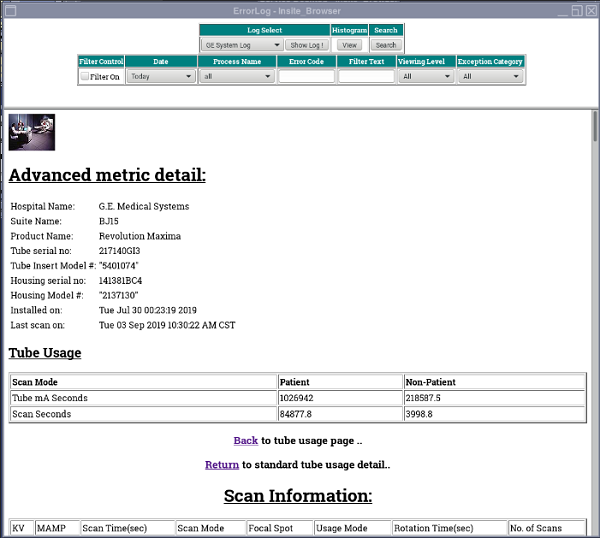Click the scanner room thumbnail image

(x=31, y=132)
